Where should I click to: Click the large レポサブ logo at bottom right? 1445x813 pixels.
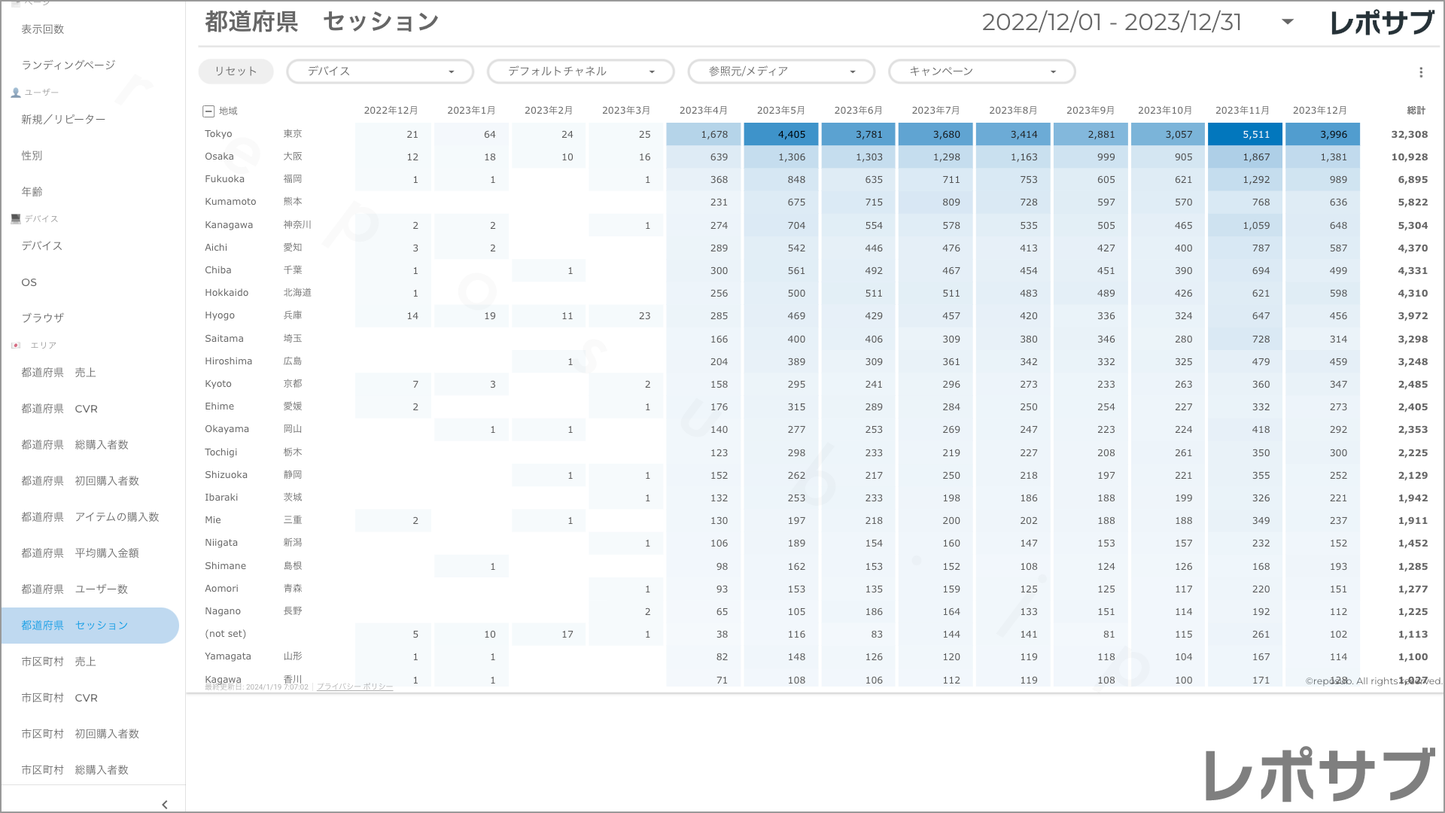(x=1318, y=775)
